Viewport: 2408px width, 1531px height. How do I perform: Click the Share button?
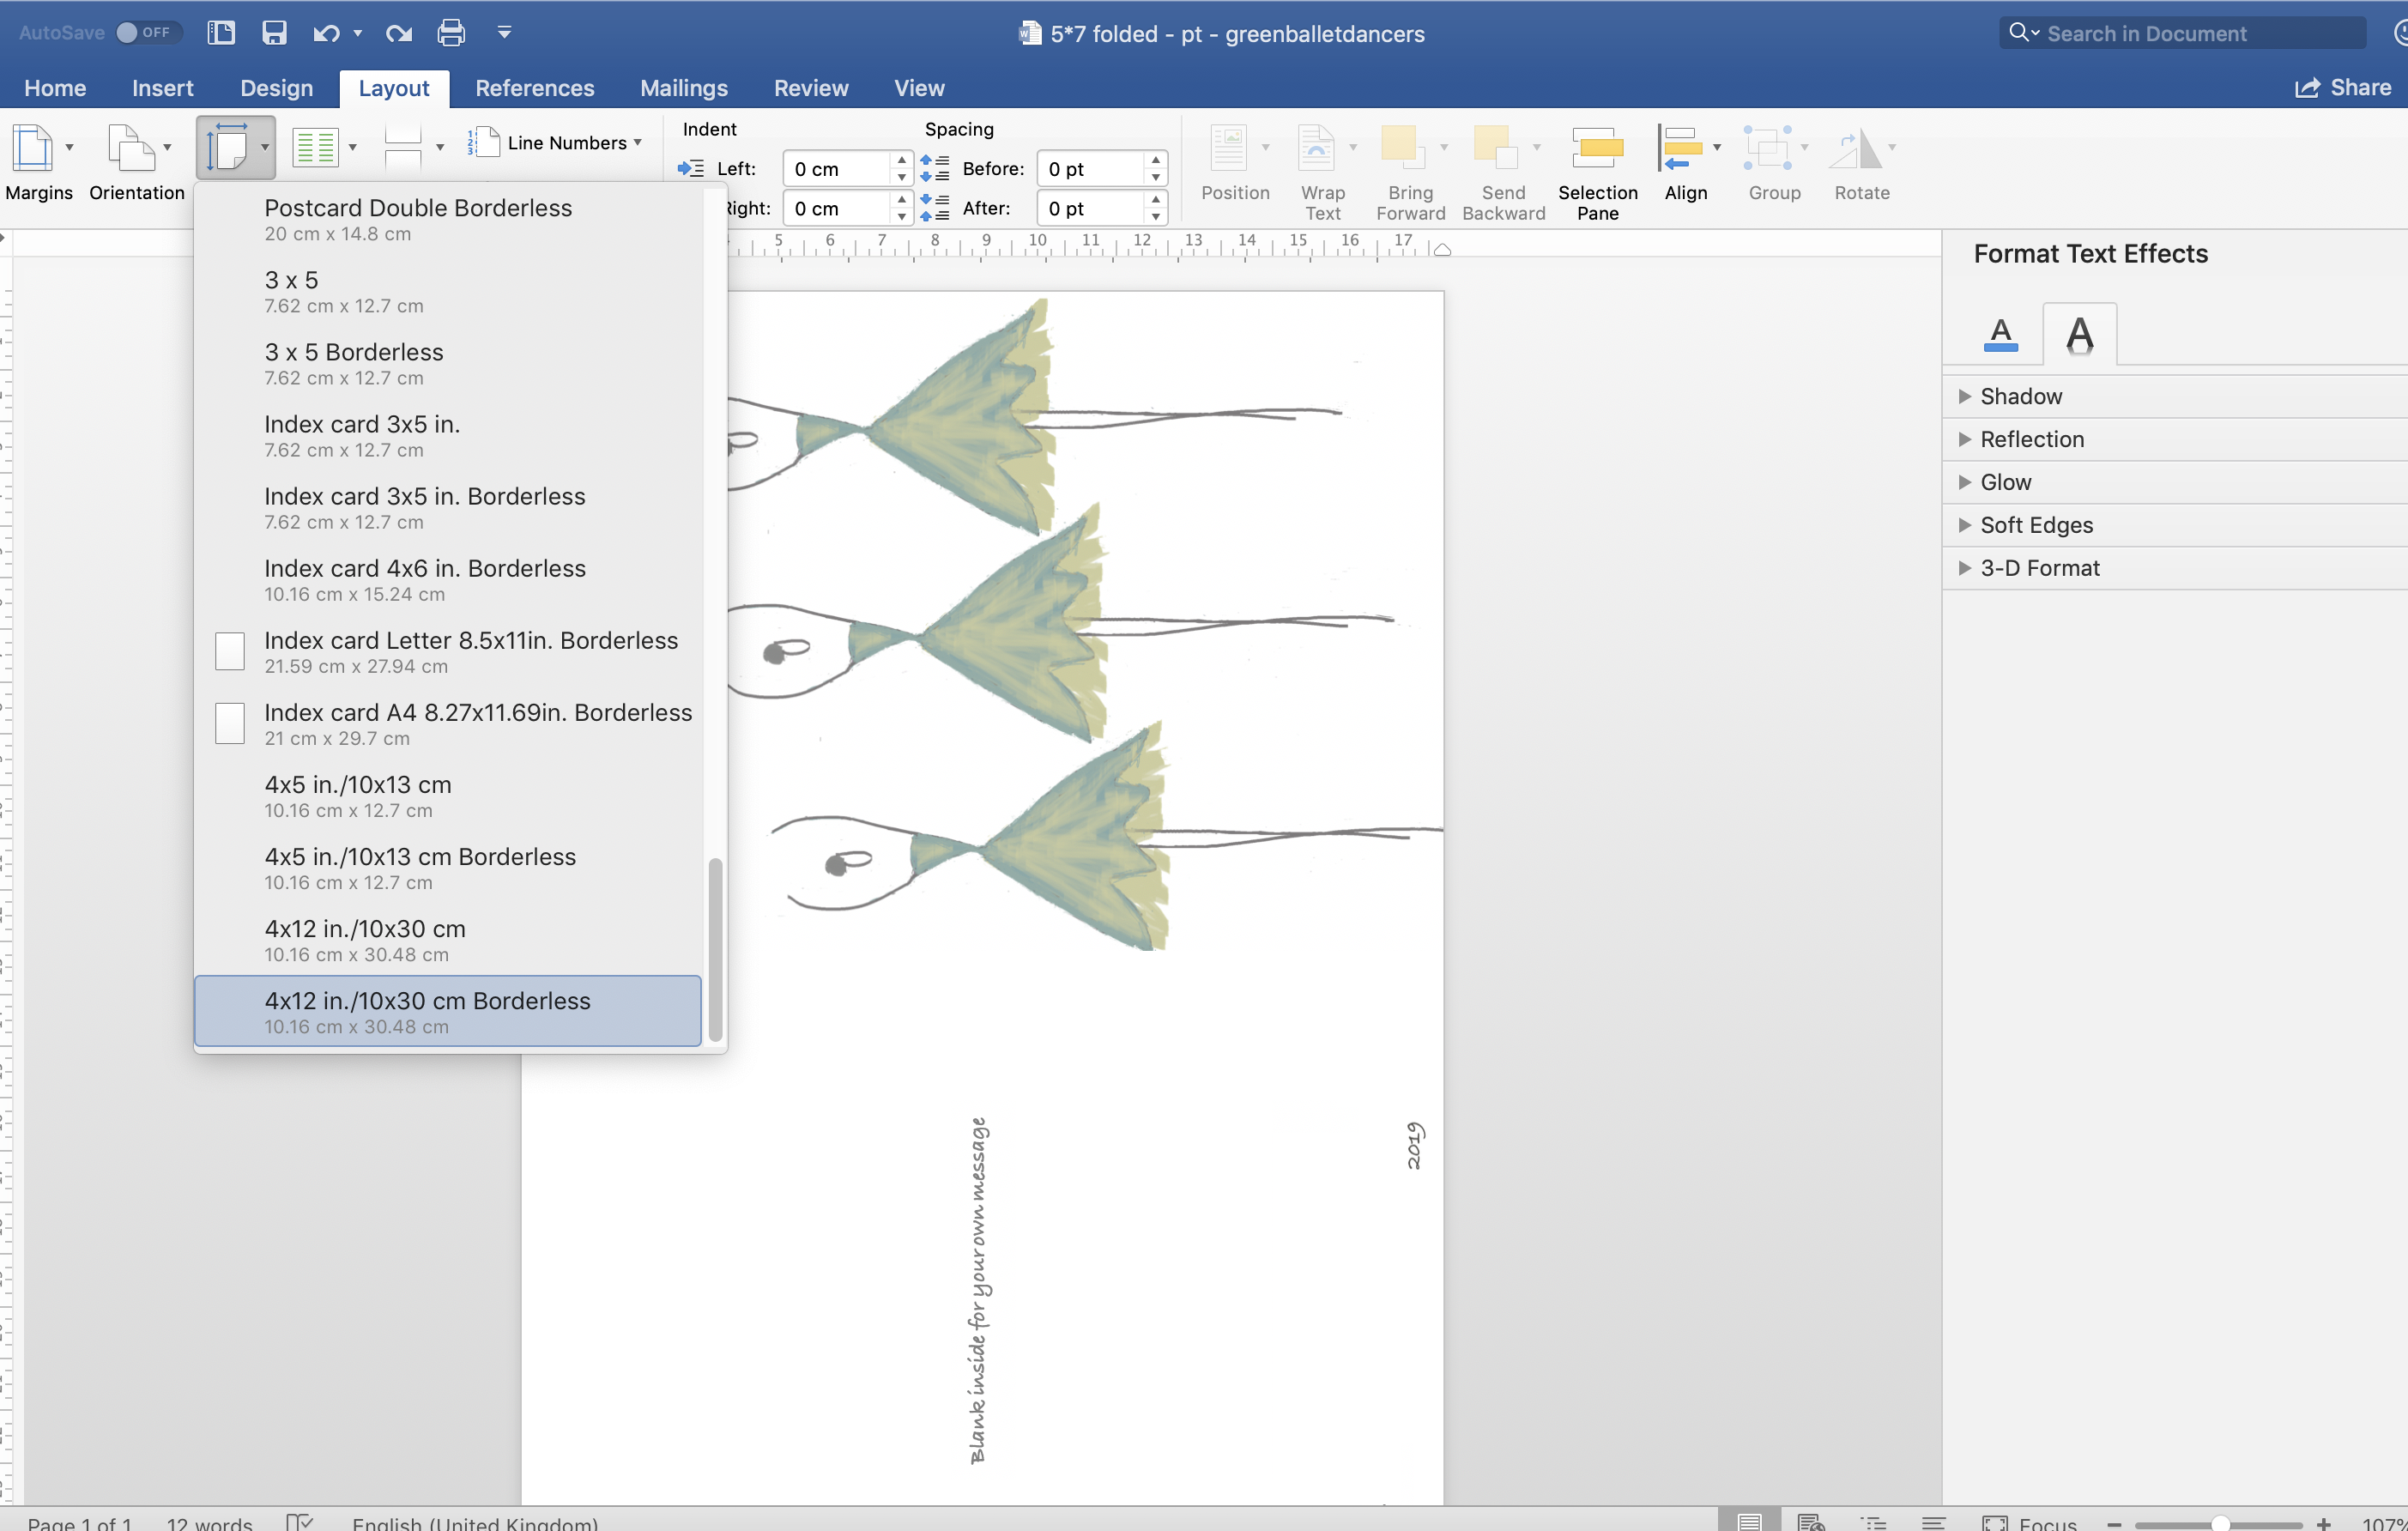2342,88
